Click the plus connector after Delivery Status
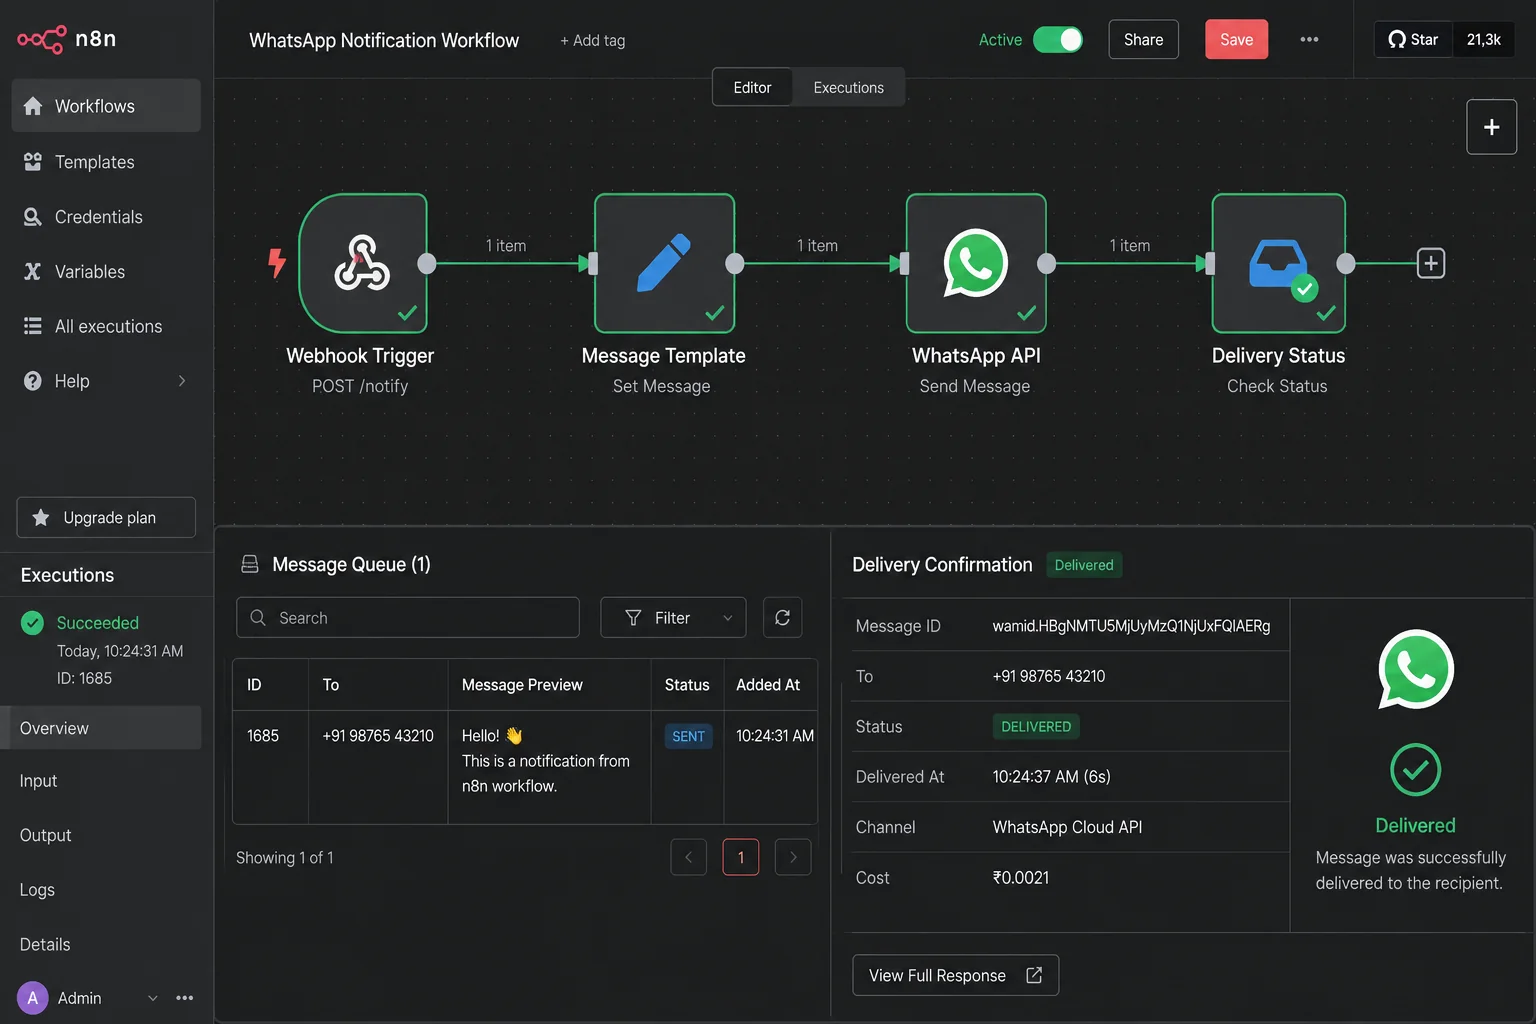 (1431, 263)
